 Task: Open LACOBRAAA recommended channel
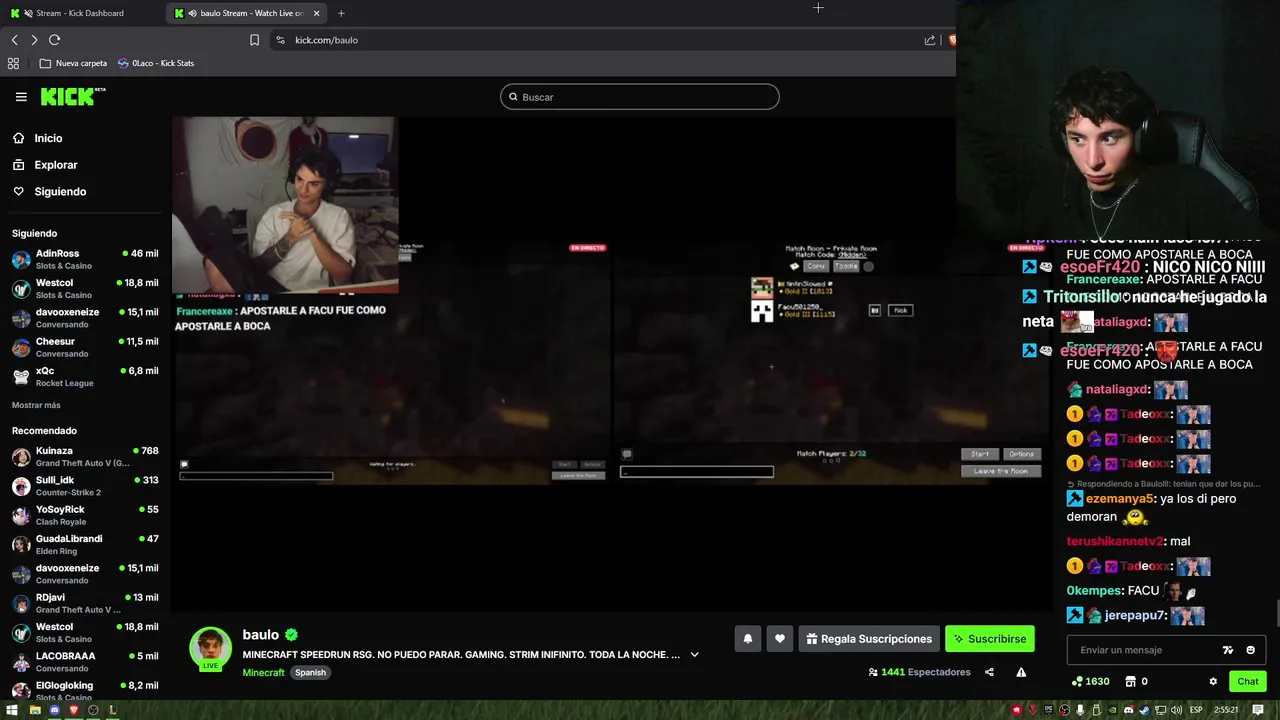point(85,662)
